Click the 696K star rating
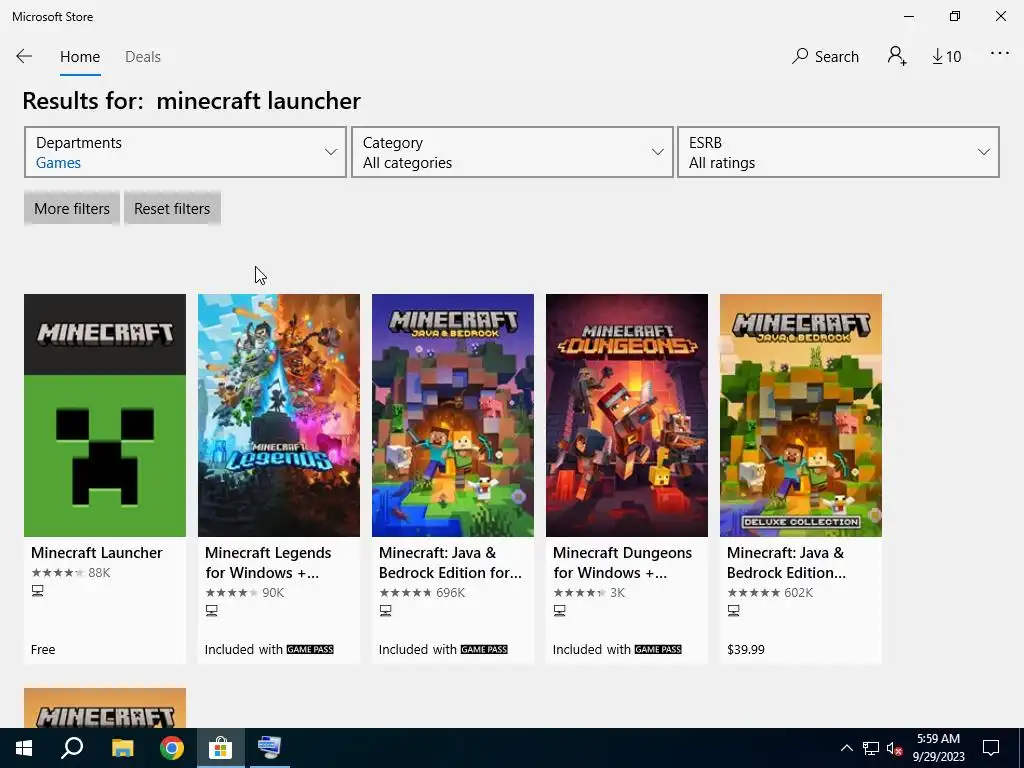The image size is (1024, 768). click(422, 593)
